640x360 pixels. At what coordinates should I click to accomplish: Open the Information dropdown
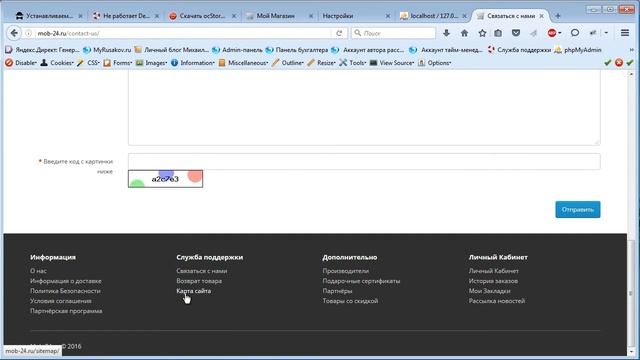193,63
